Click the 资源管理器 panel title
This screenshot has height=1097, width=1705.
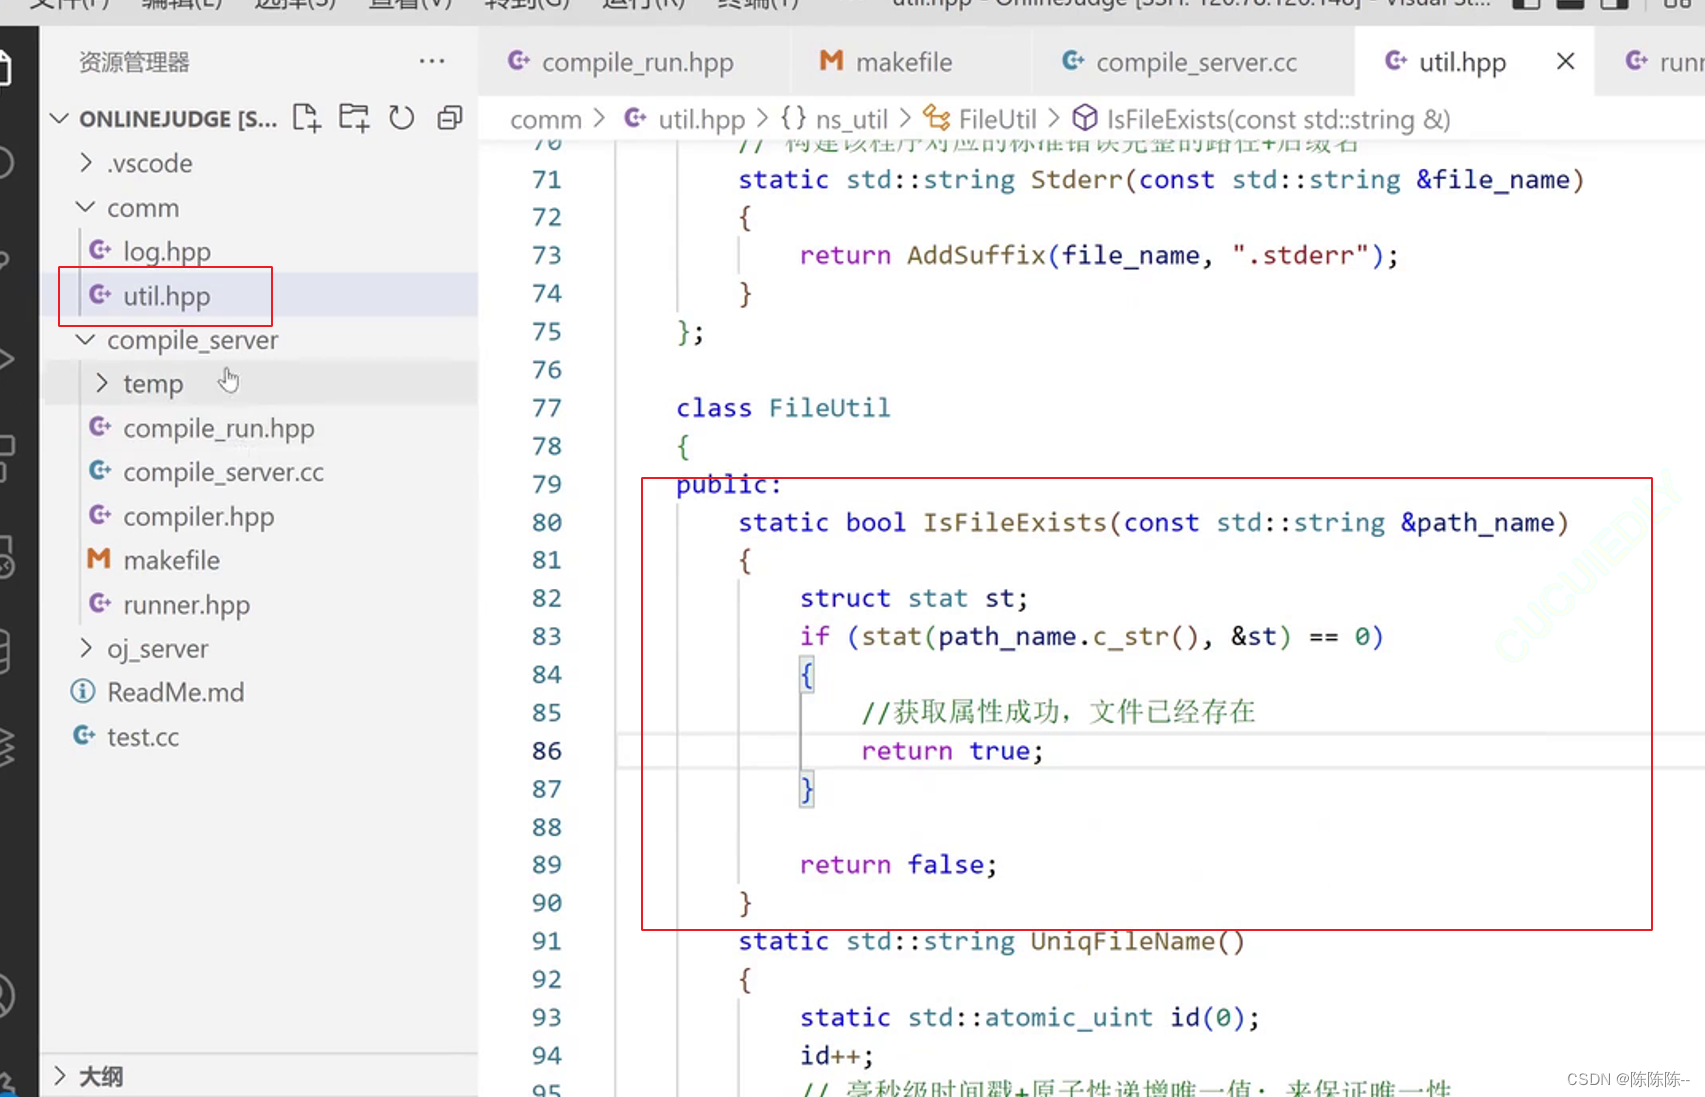point(134,62)
